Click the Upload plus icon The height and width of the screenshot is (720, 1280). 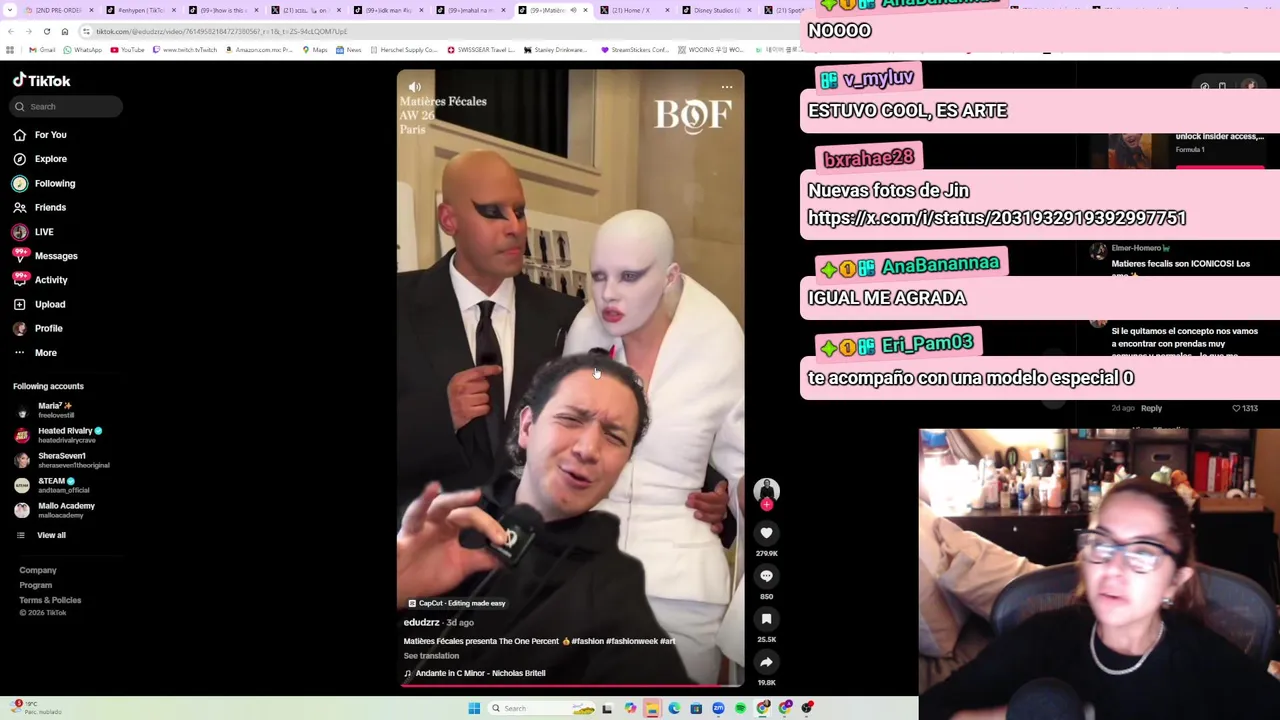[x=20, y=304]
